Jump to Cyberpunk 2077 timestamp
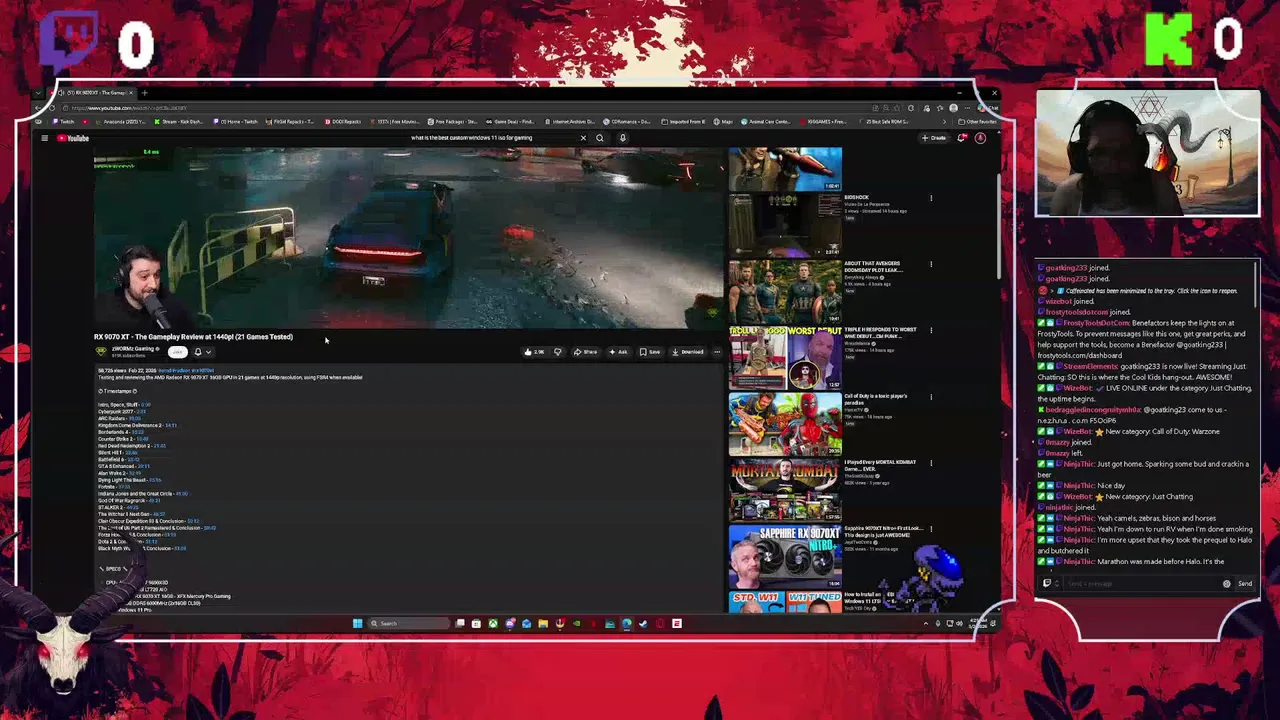The height and width of the screenshot is (720, 1280). pos(141,411)
